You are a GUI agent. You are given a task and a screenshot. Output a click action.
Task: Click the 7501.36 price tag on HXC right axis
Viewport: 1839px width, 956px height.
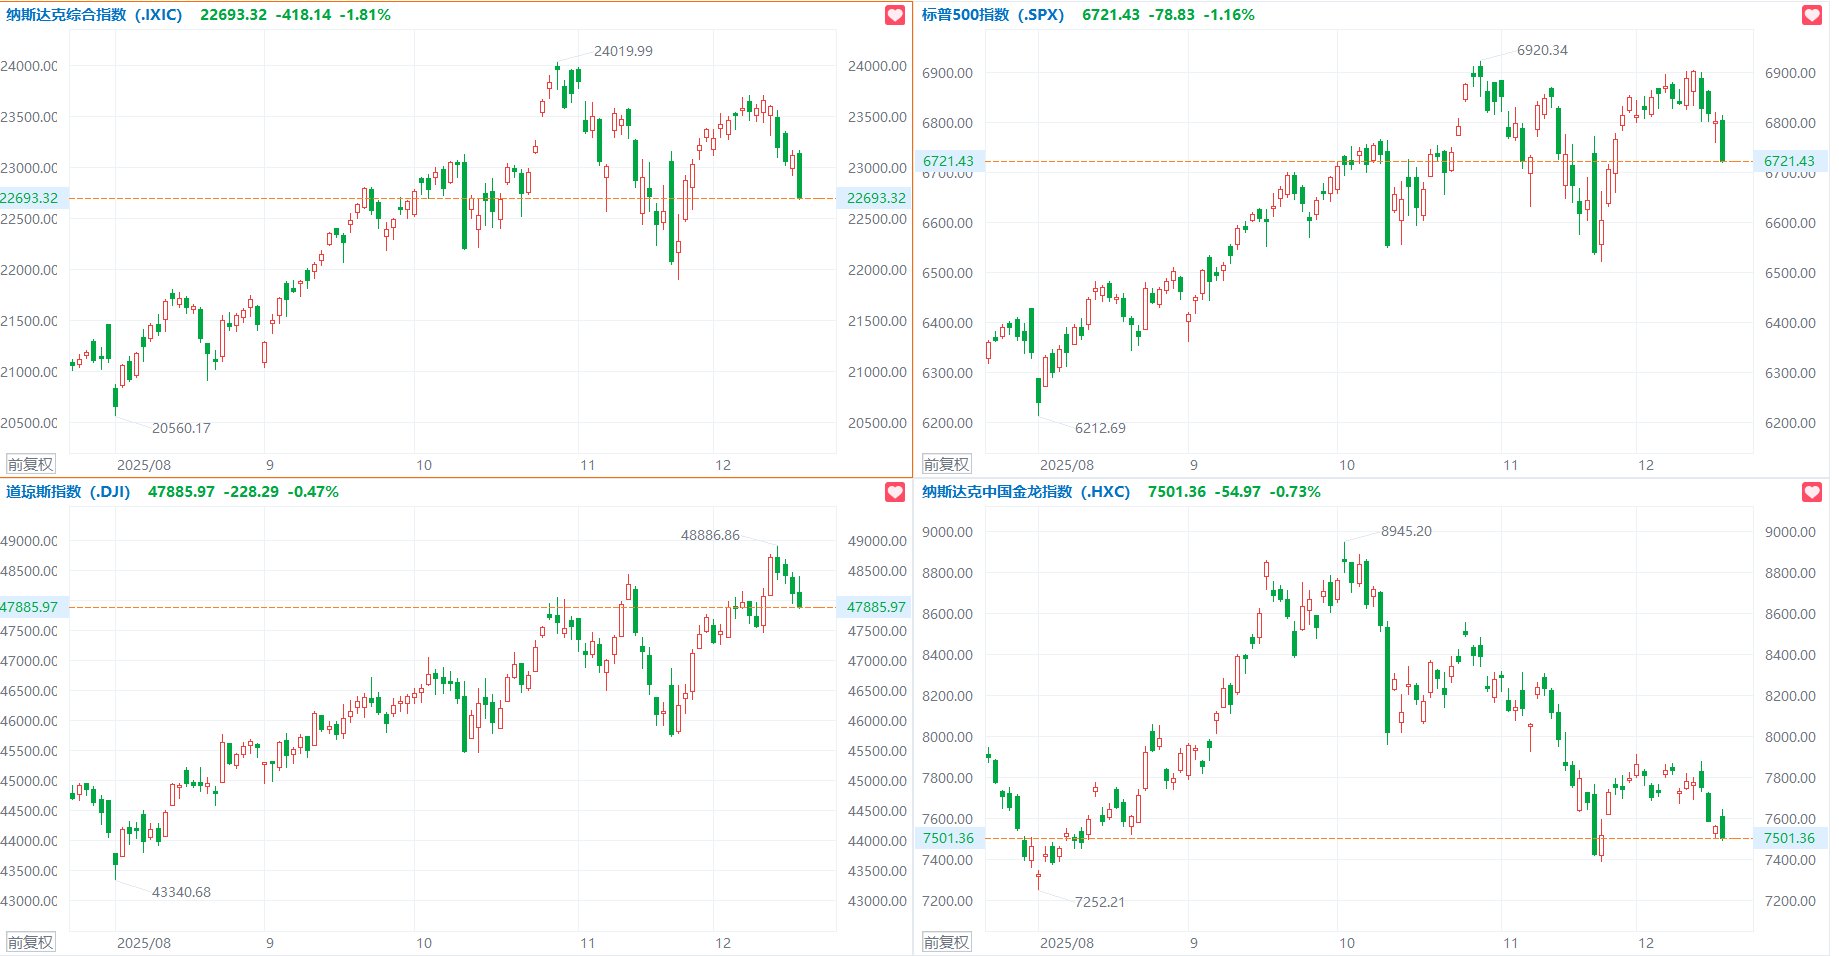tap(1788, 838)
